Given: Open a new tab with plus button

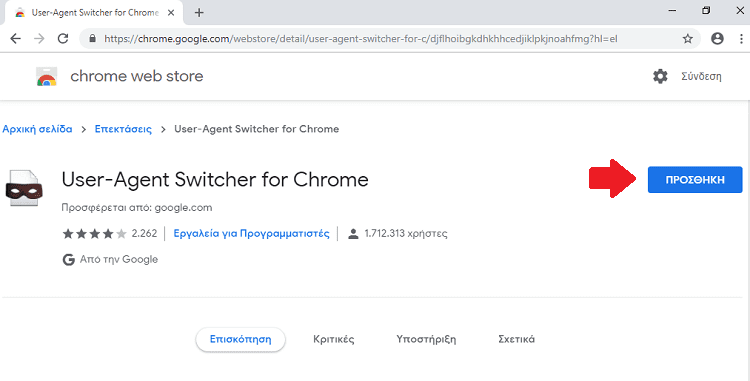Looking at the screenshot, I should point(199,13).
